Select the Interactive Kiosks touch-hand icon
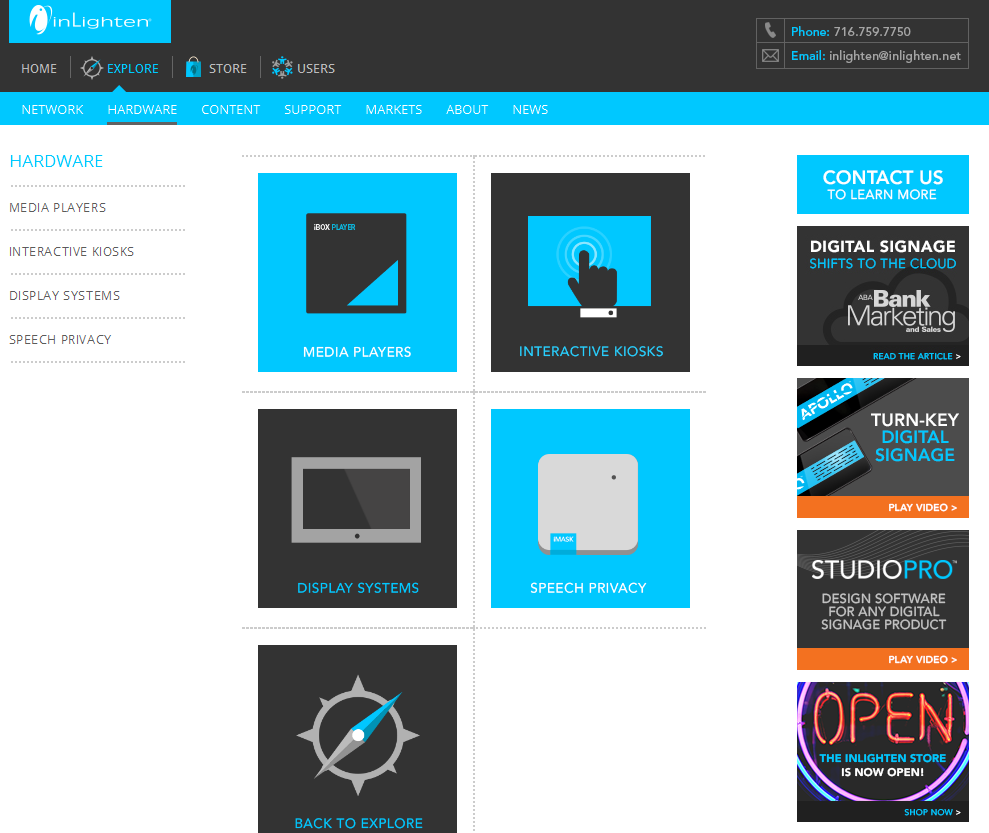The height and width of the screenshot is (833, 989). point(590,262)
